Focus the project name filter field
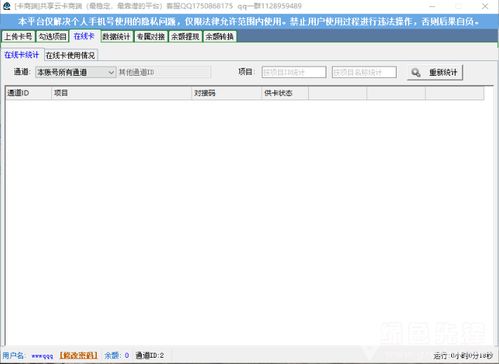This screenshot has height=364, width=499. point(364,72)
